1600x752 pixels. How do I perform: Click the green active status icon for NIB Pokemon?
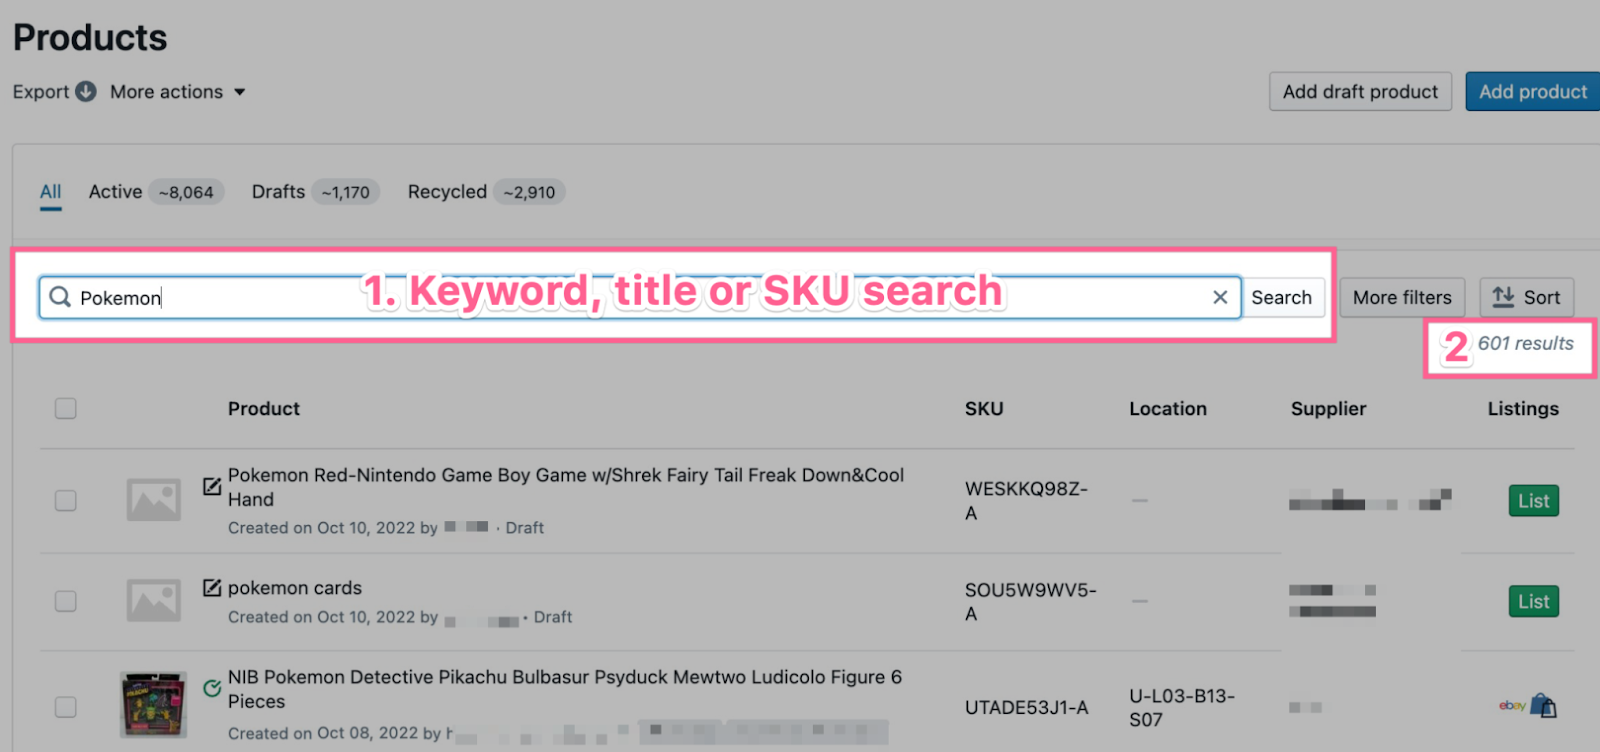[212, 688]
